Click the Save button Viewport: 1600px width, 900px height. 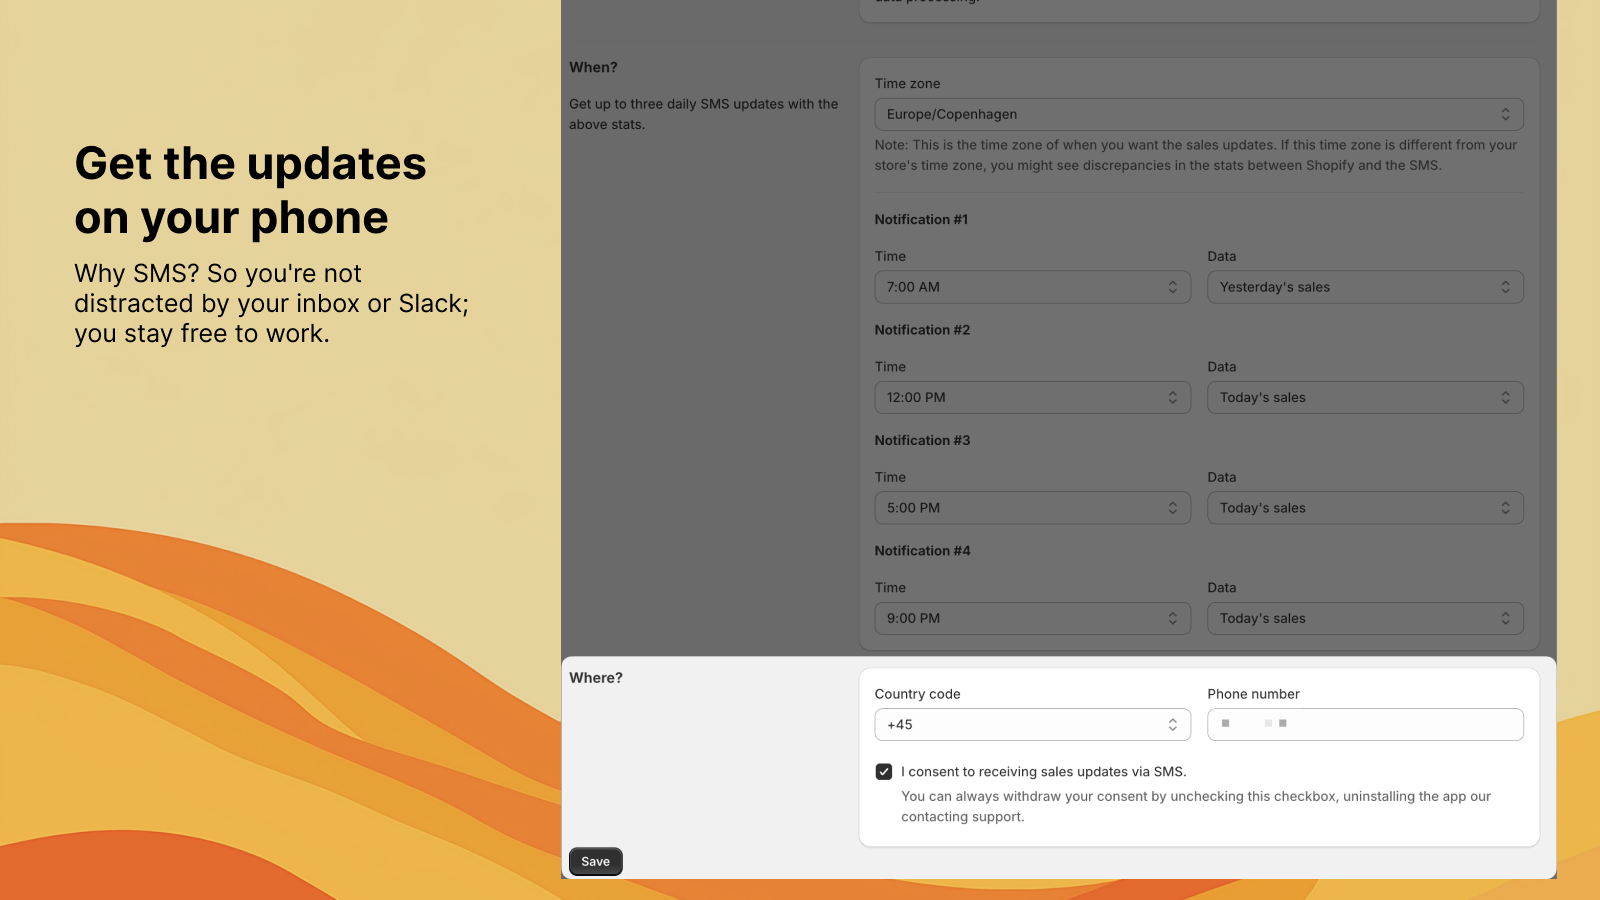click(x=595, y=861)
